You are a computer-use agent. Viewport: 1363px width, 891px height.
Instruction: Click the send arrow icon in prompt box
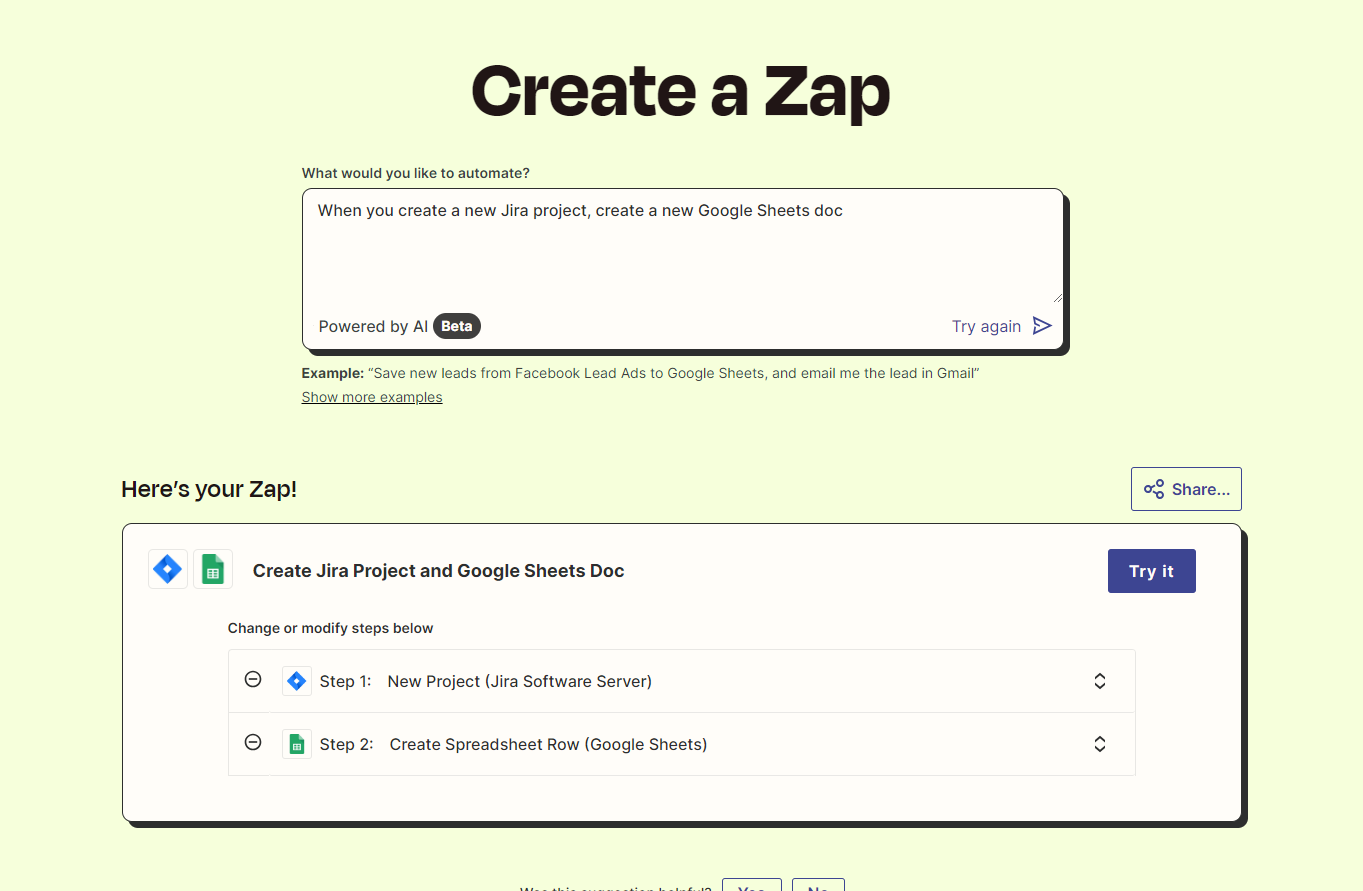click(x=1042, y=326)
